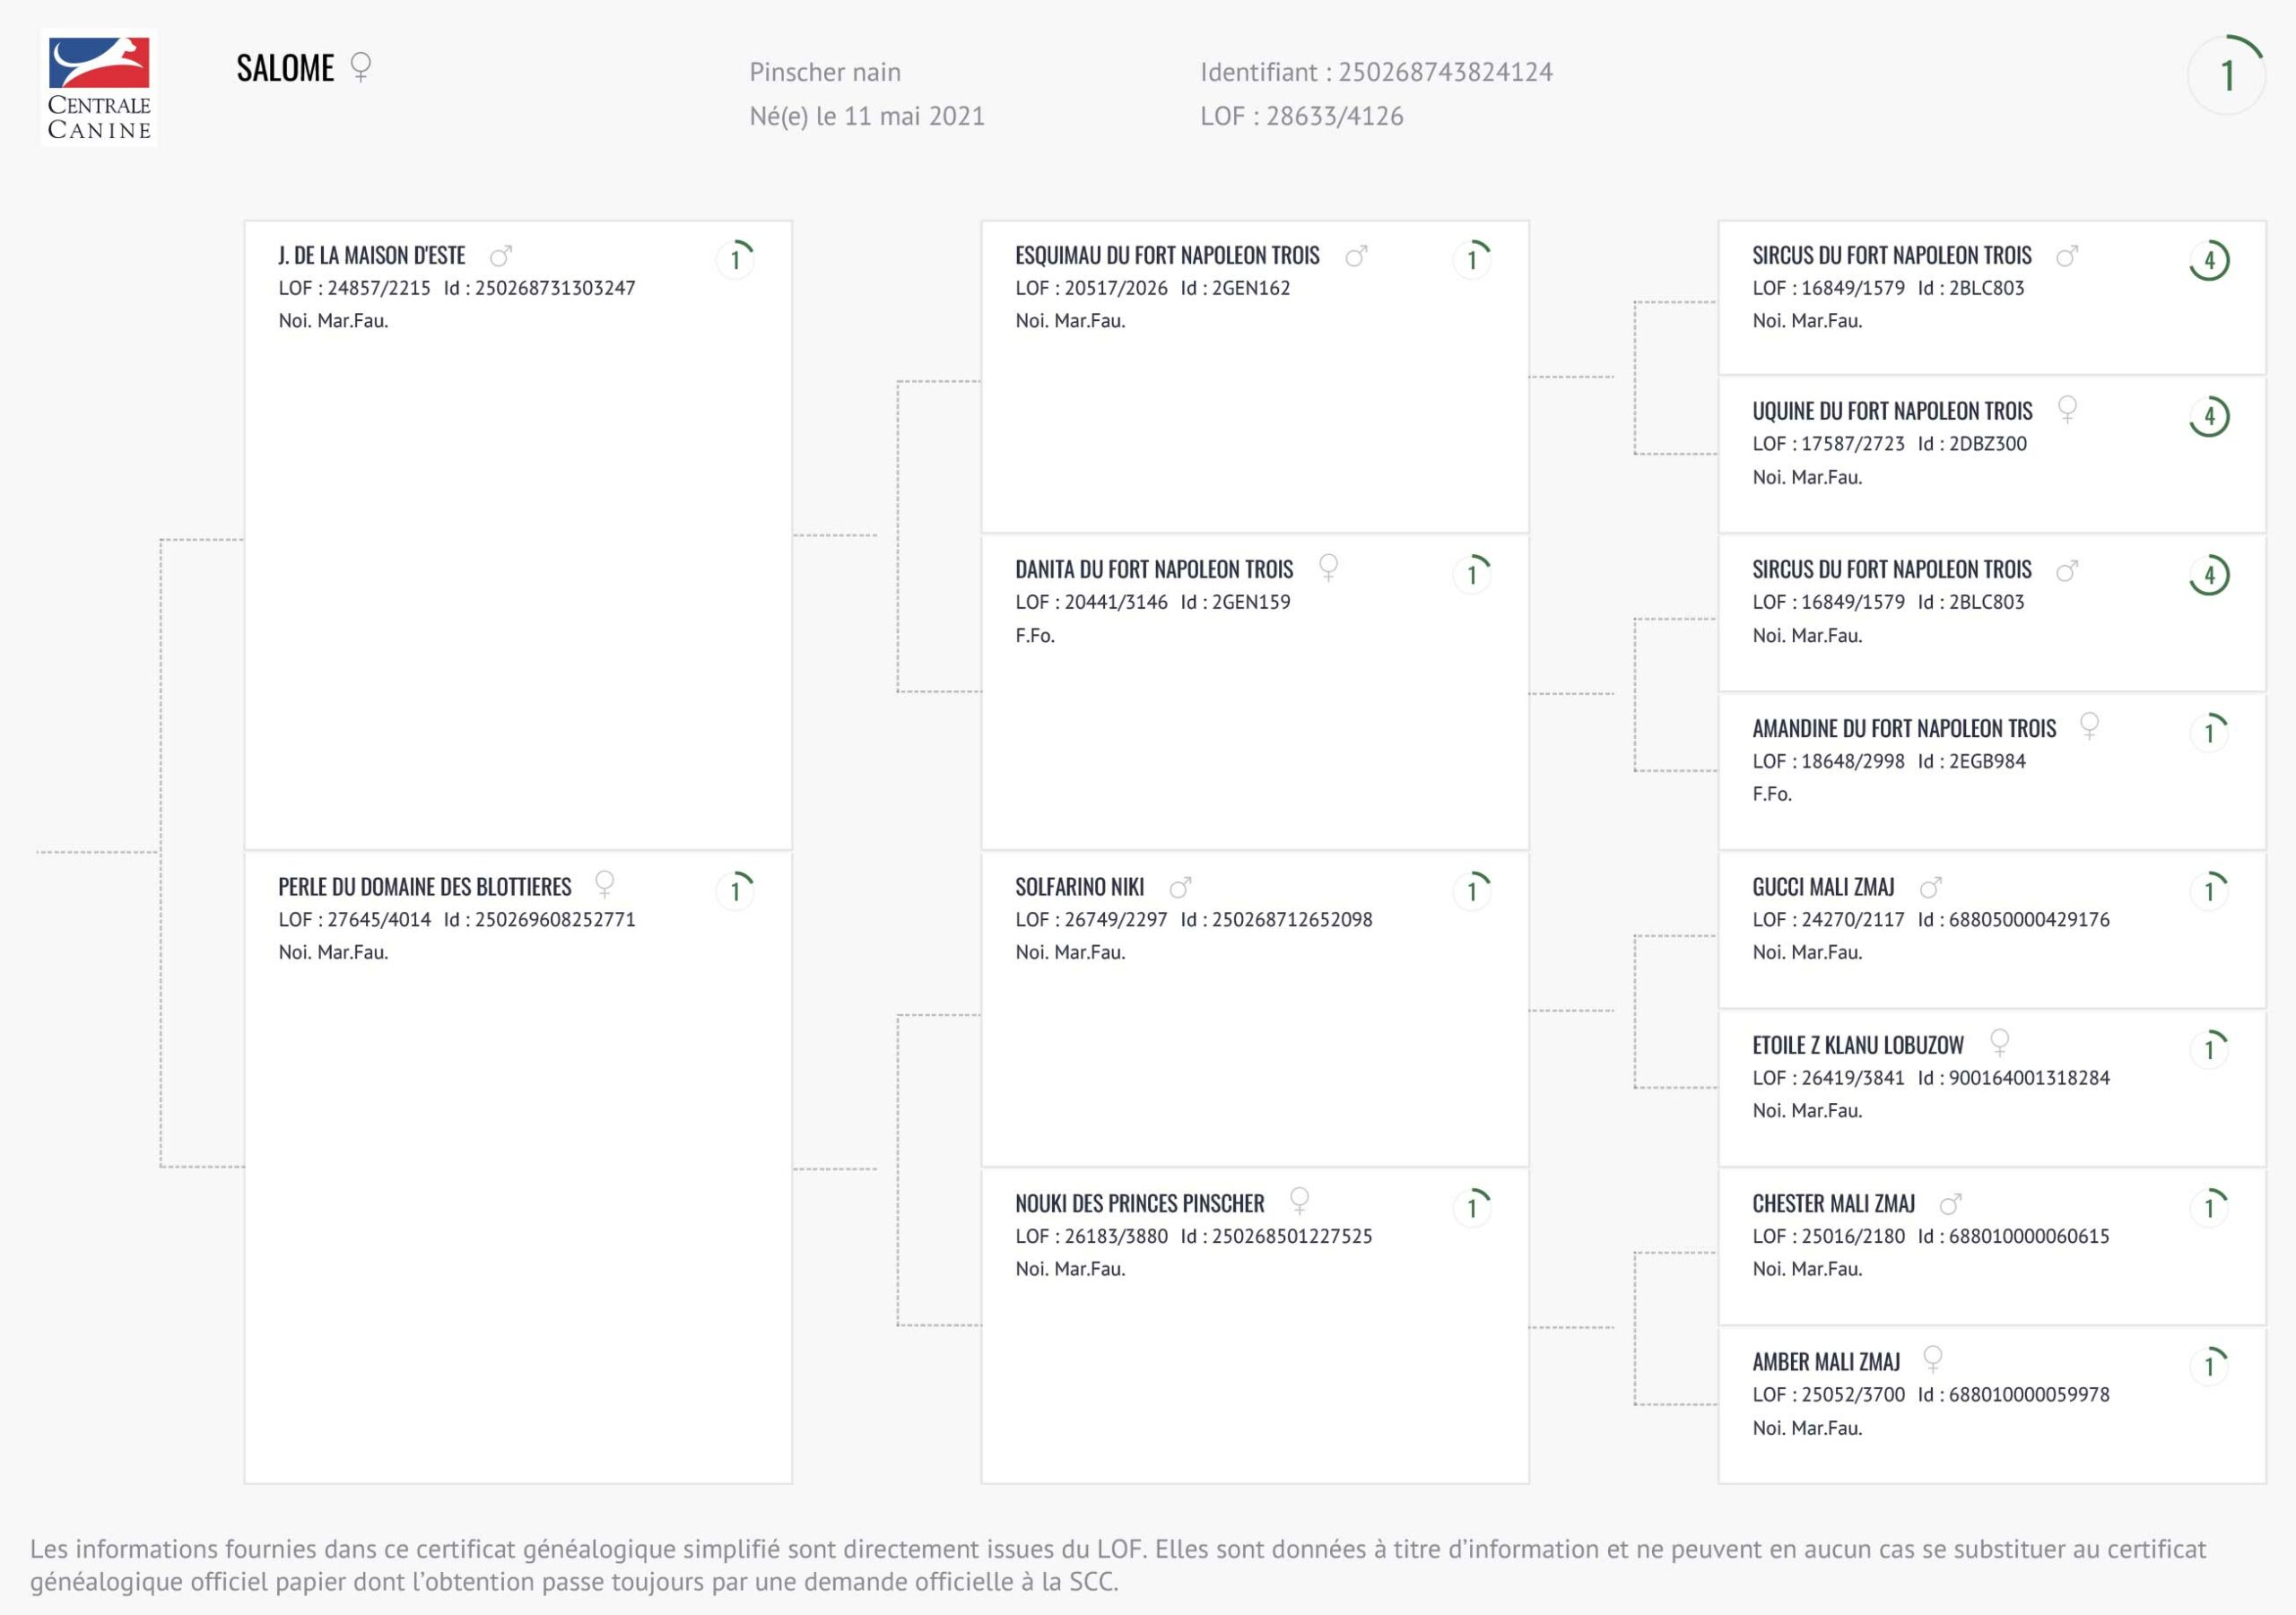Click the LOF 24857/2215 number of the sire
Viewport: 2296px width, 1615px height.
[x=378, y=289]
